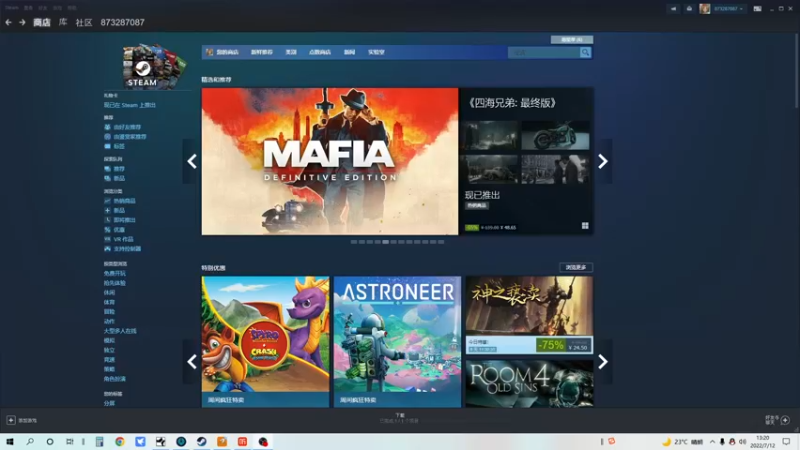
Task: Click controller icon beside 支持控制器
Action: (x=107, y=248)
